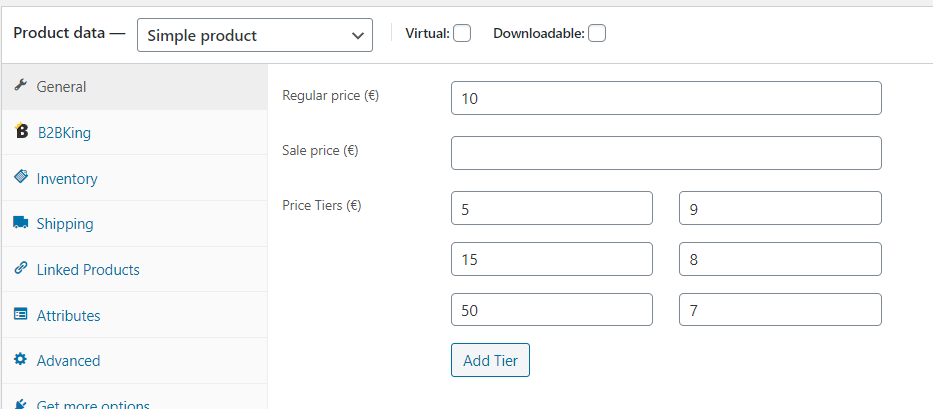Focus the Regular price field
933x409 pixels.
coord(666,99)
